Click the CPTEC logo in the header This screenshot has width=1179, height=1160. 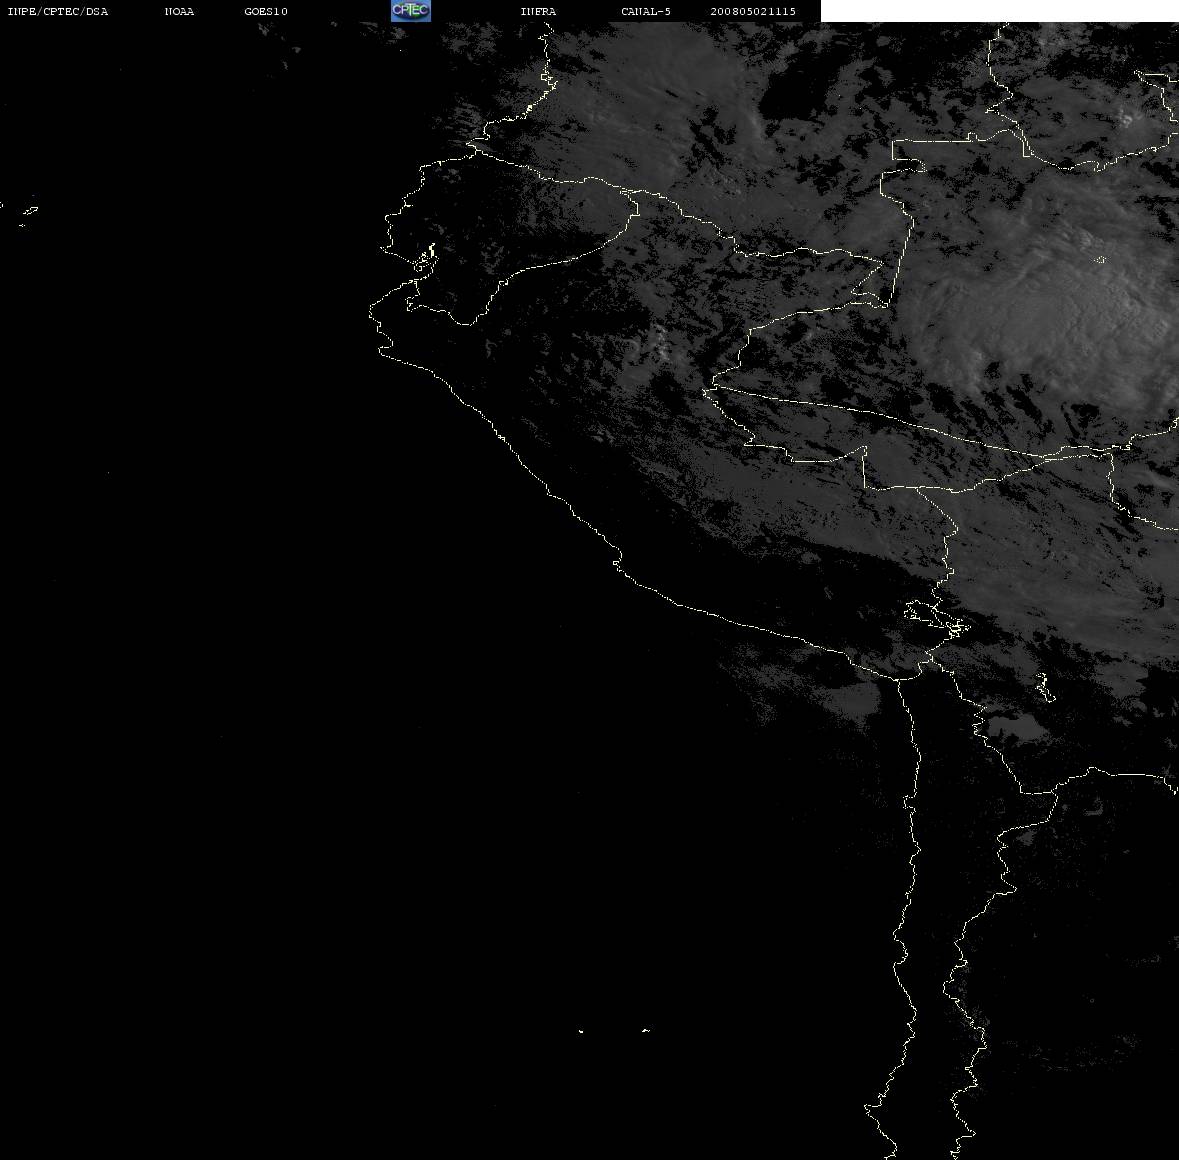pos(411,11)
